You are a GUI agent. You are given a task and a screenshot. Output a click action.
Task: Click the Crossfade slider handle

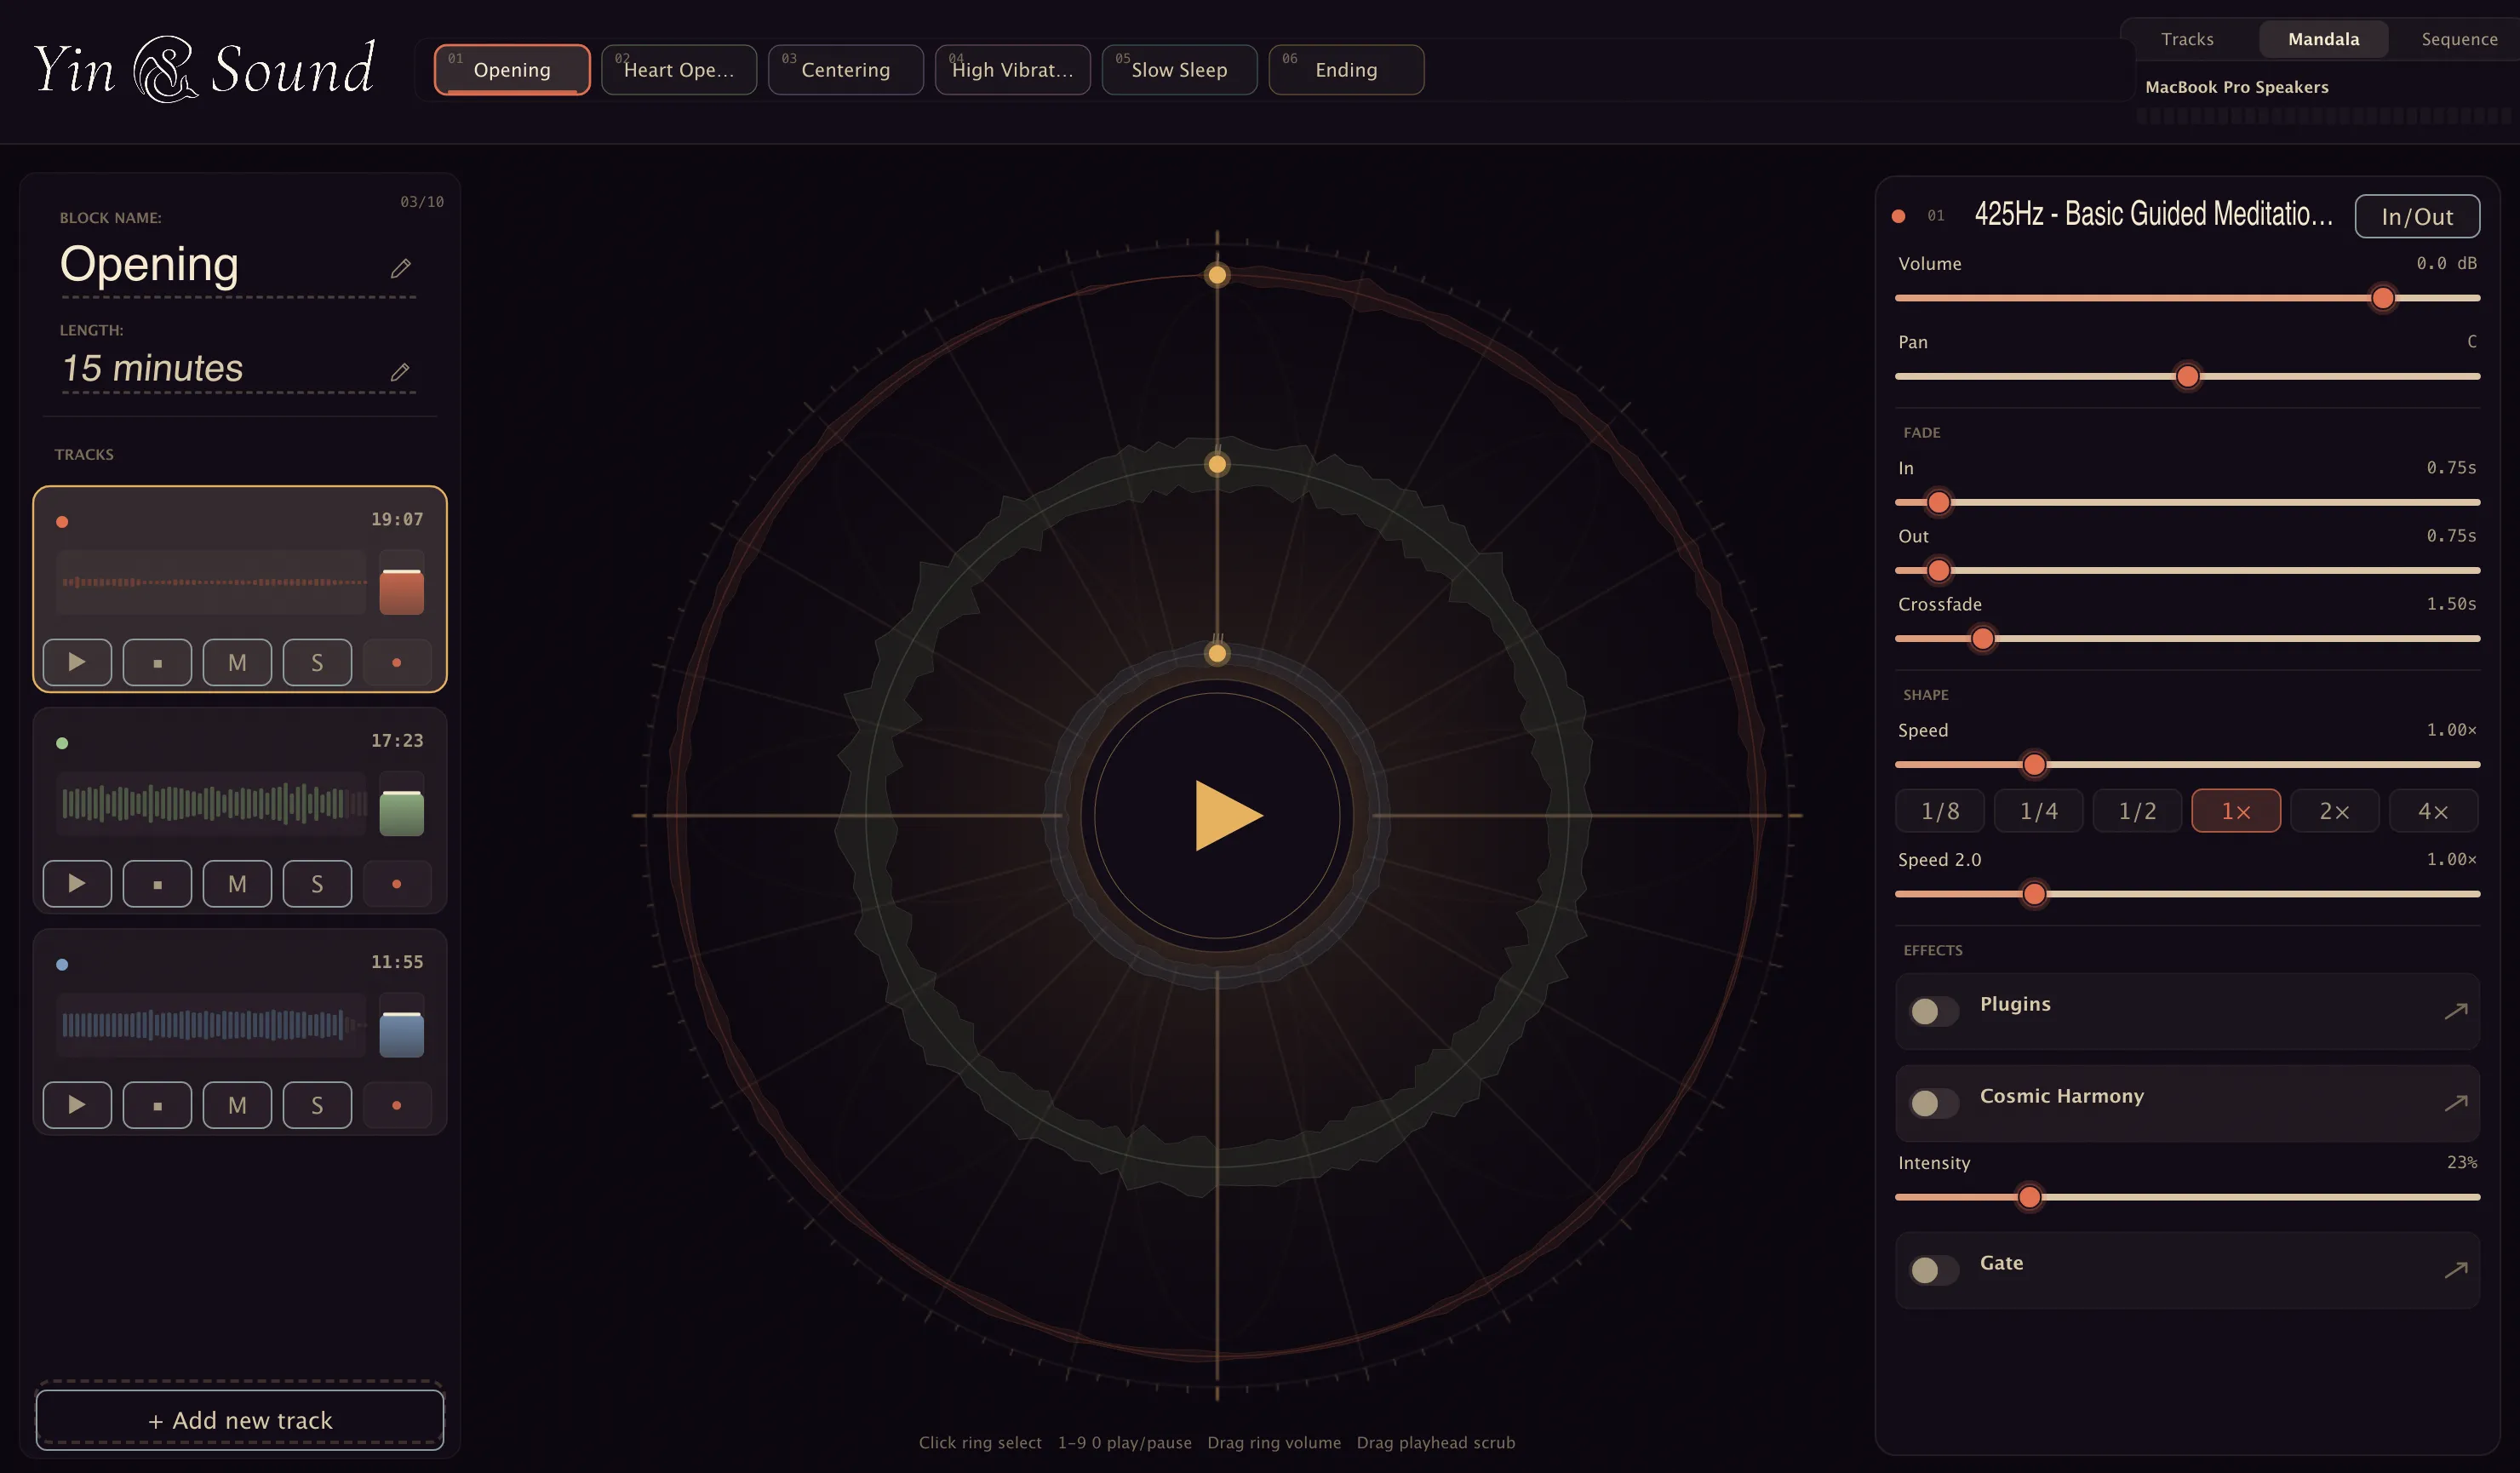pos(1983,639)
